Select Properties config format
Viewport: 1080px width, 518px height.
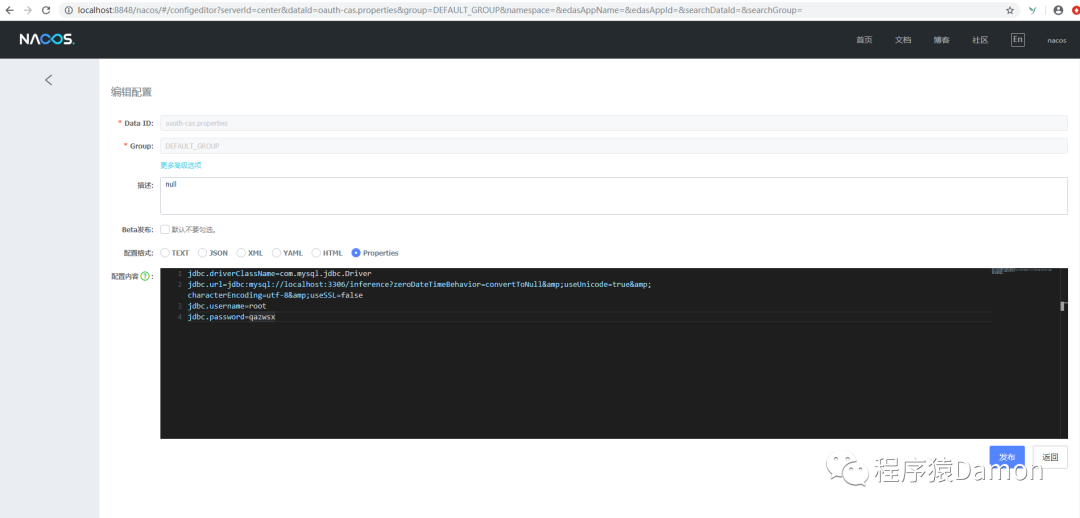[x=356, y=253]
